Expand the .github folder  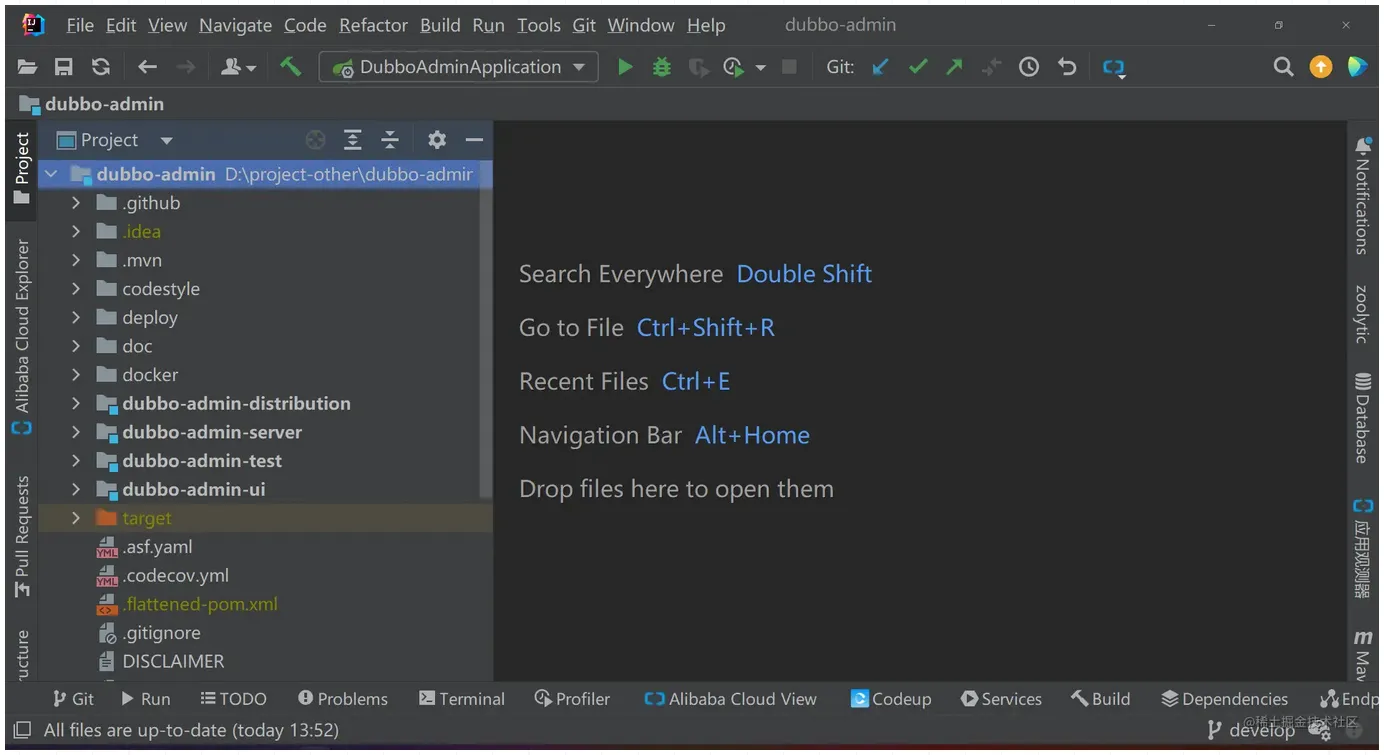pyautogui.click(x=76, y=203)
